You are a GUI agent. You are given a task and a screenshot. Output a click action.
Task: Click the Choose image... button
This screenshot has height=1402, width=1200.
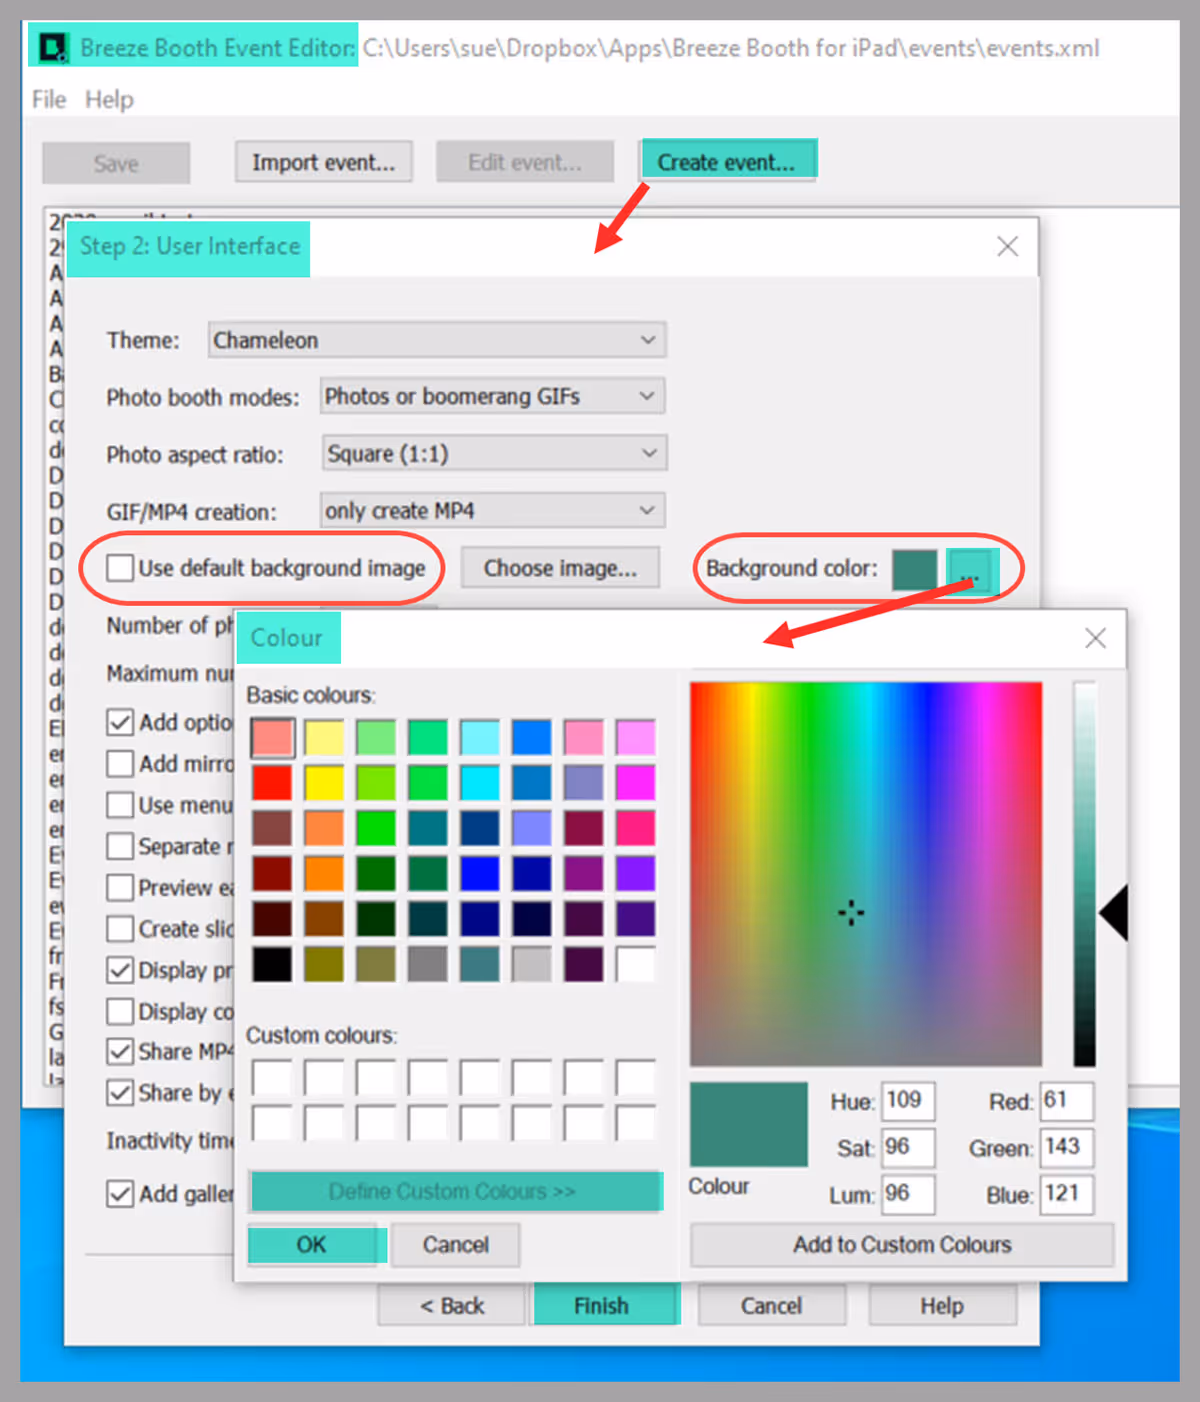click(x=560, y=568)
